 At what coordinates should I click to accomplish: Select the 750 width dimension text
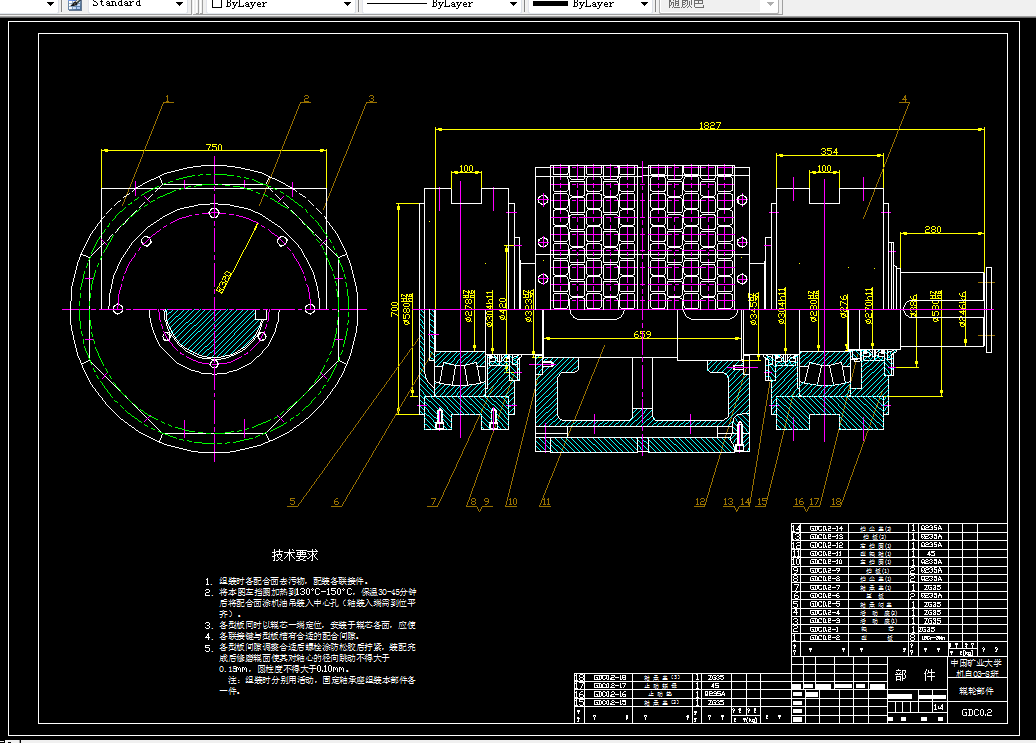click(x=214, y=147)
